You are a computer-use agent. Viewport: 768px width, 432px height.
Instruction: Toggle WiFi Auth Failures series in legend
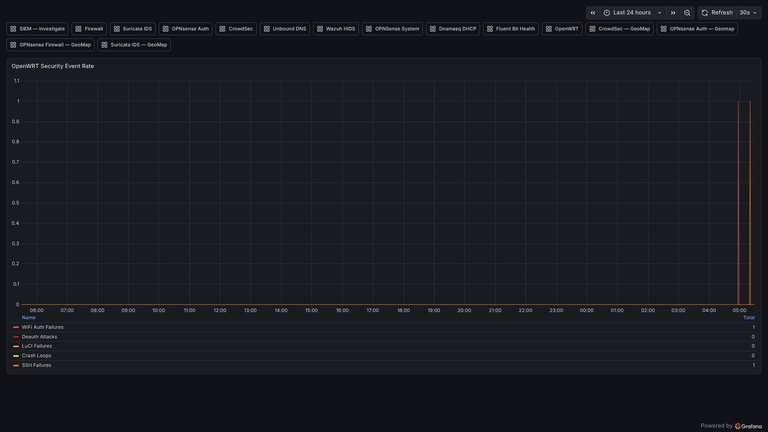43,327
